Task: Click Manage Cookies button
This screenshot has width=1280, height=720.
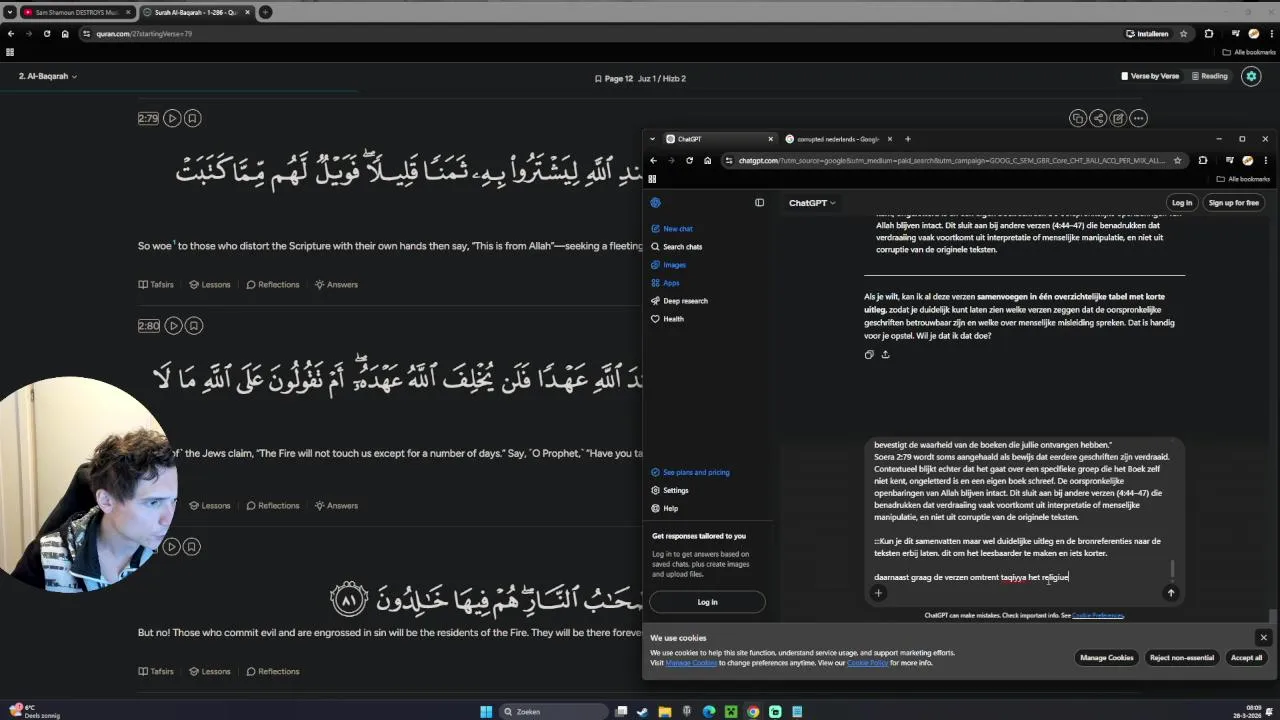Action: pos(1107,658)
